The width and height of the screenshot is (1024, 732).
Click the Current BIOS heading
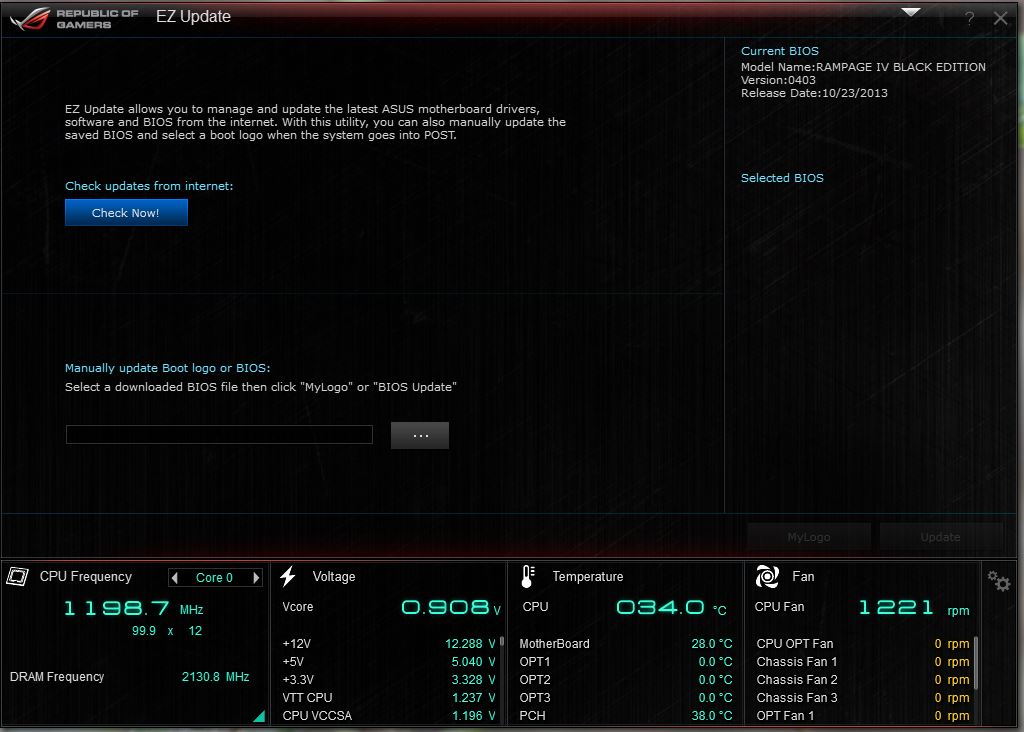[779, 51]
